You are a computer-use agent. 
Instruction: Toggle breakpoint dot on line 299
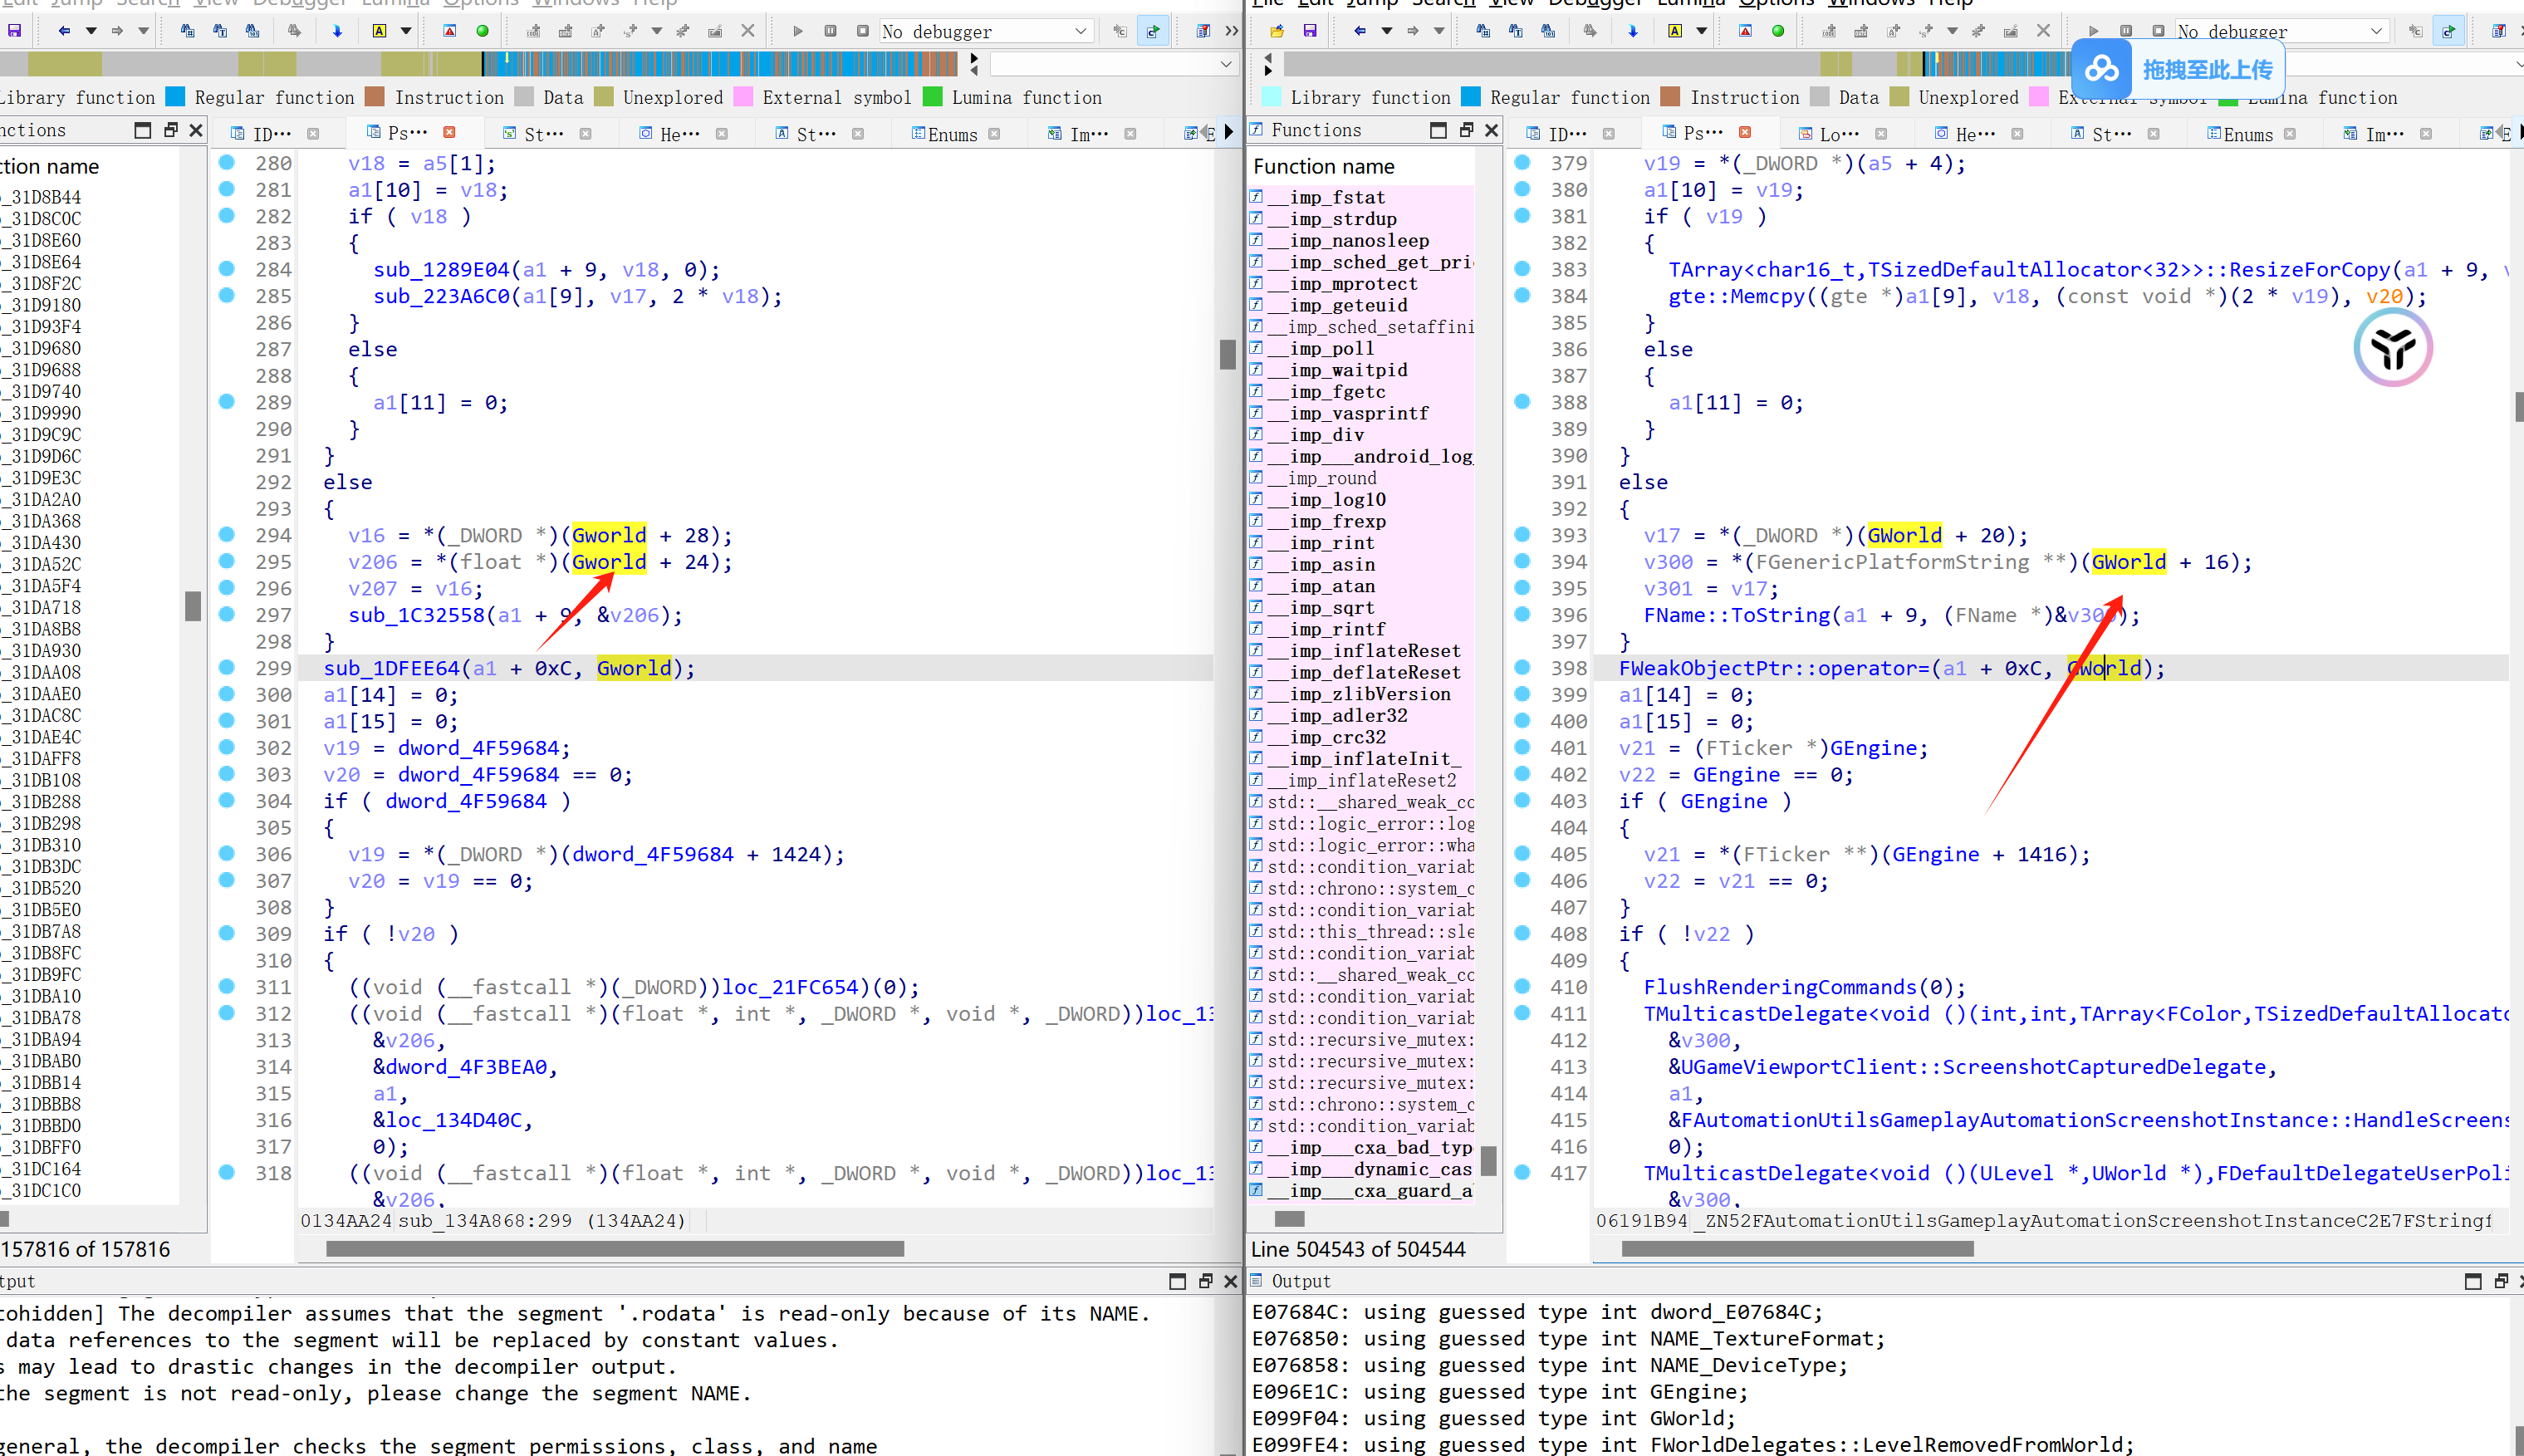(x=227, y=668)
